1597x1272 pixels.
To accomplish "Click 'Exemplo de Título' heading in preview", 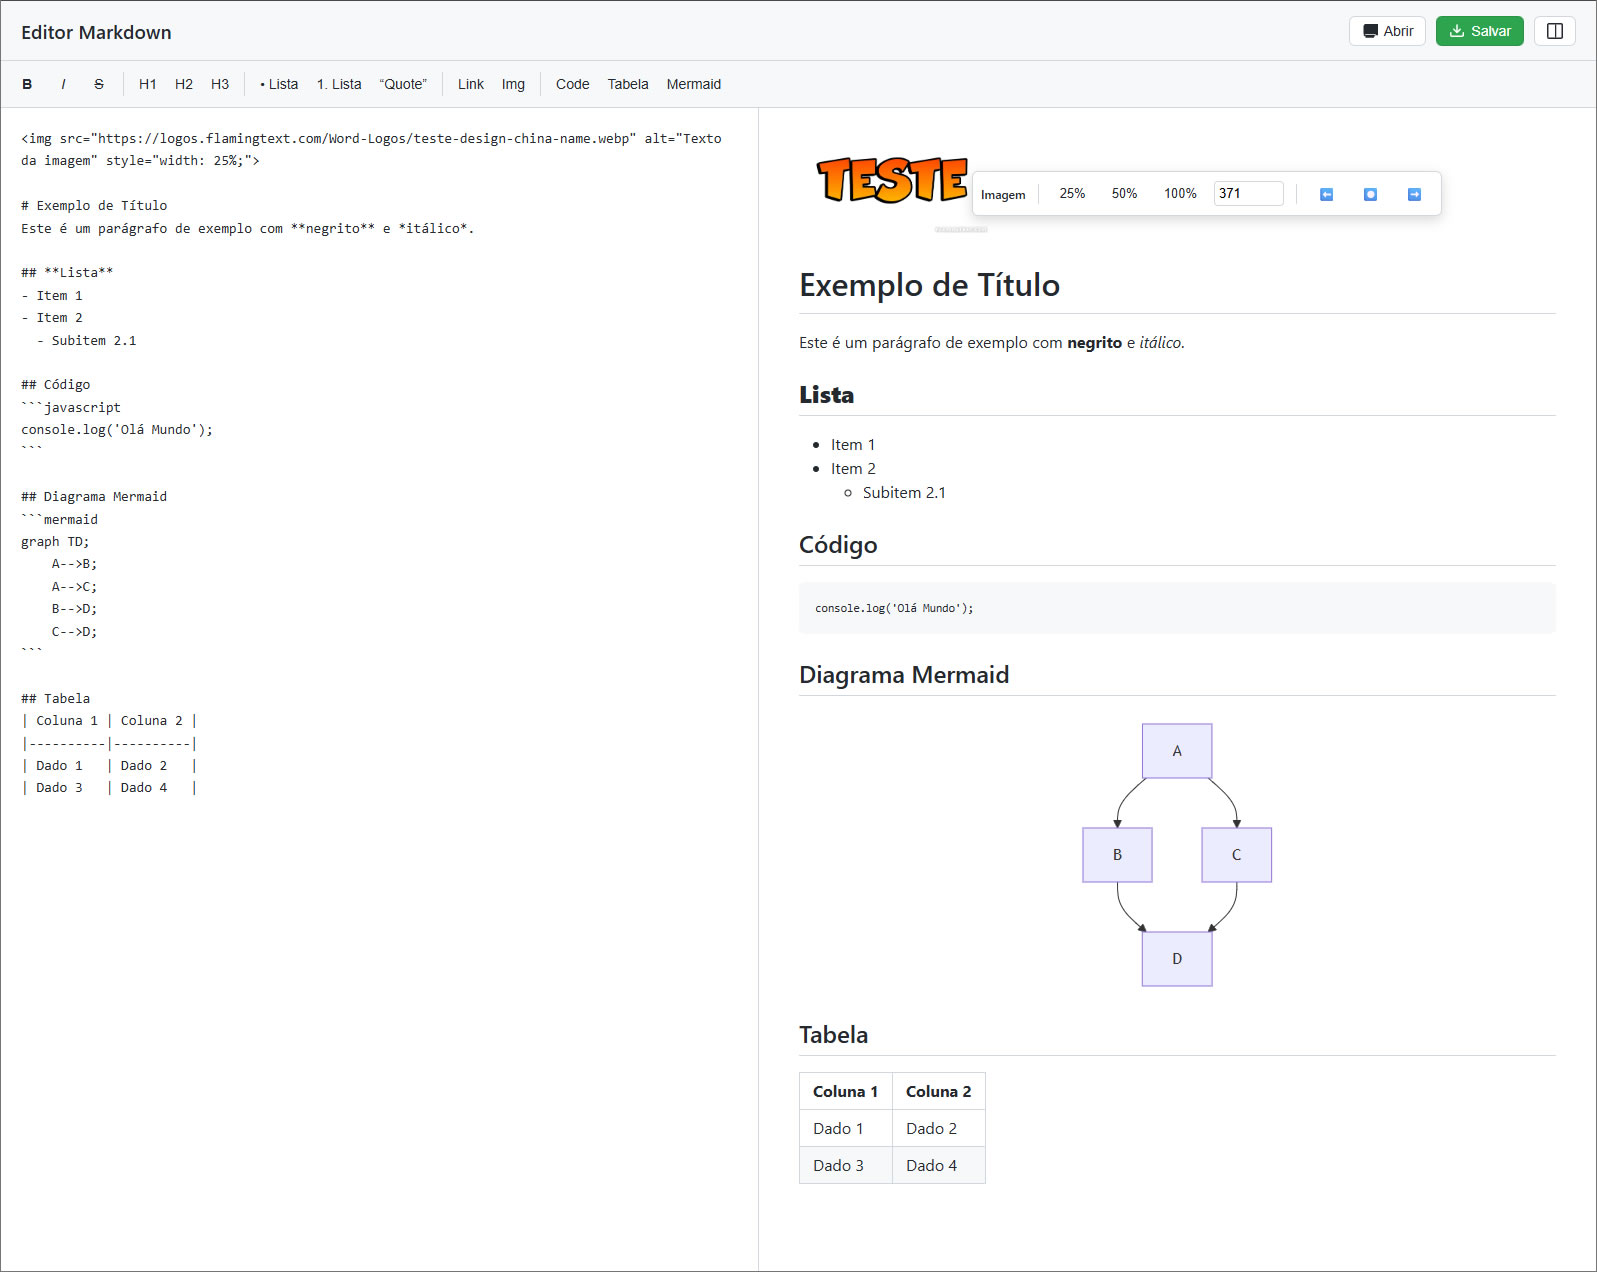I will (929, 285).
